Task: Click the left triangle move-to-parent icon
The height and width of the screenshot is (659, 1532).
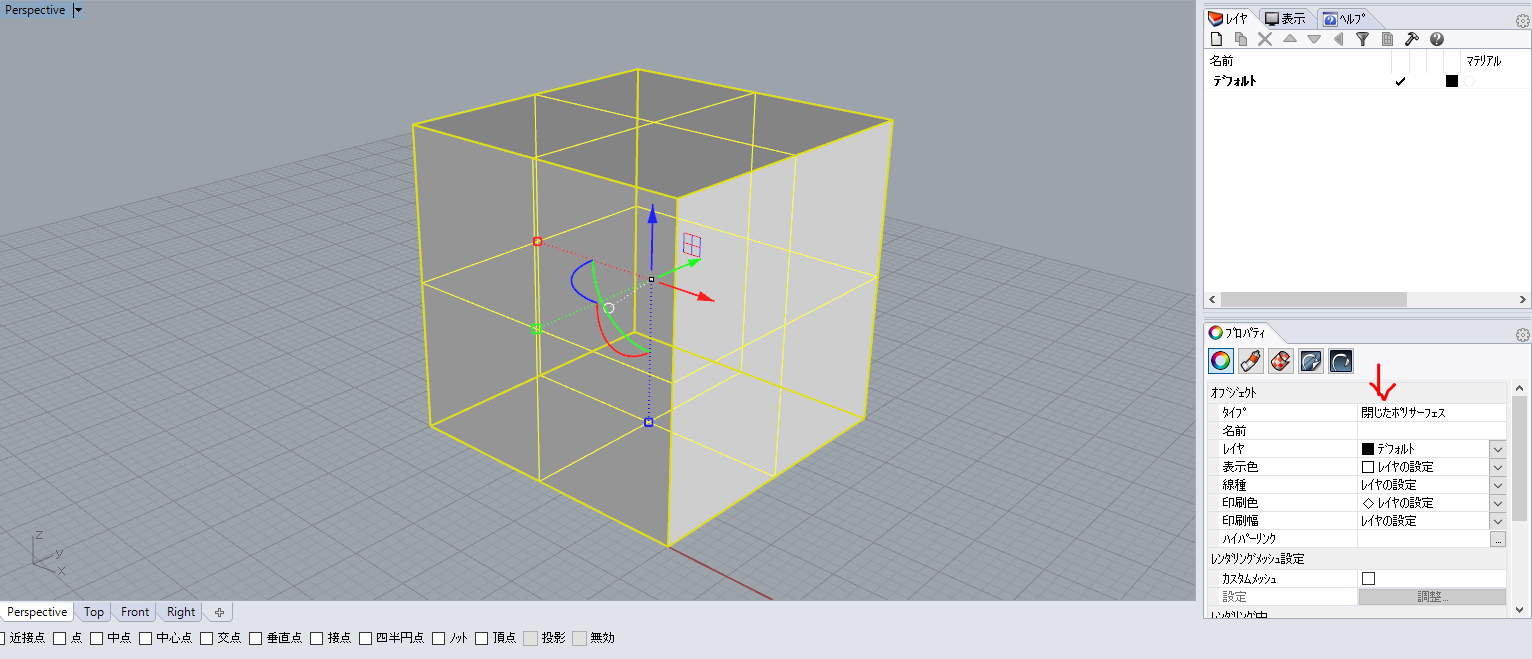Action: point(1338,39)
